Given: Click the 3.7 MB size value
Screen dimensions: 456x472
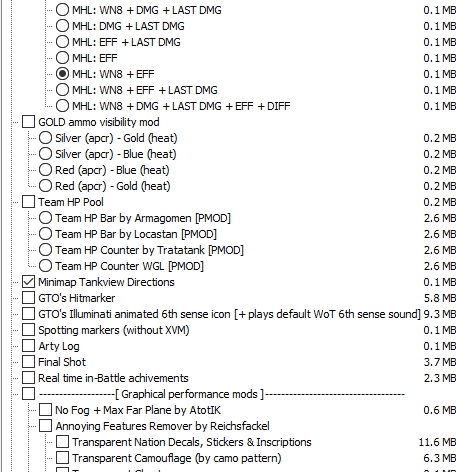Looking at the screenshot, I should pyautogui.click(x=440, y=362).
